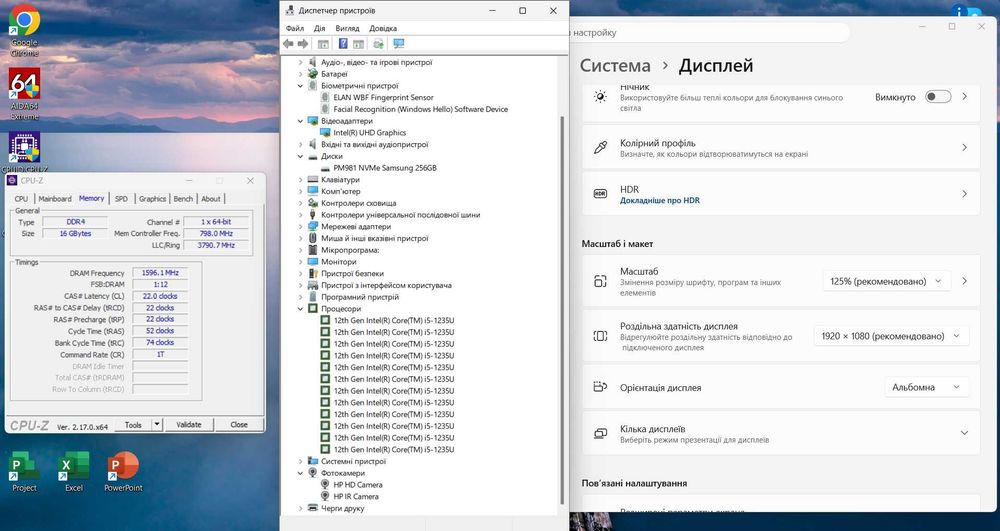This screenshot has width=1000, height=531.
Task: Click the settings search field
Action: click(x=708, y=33)
